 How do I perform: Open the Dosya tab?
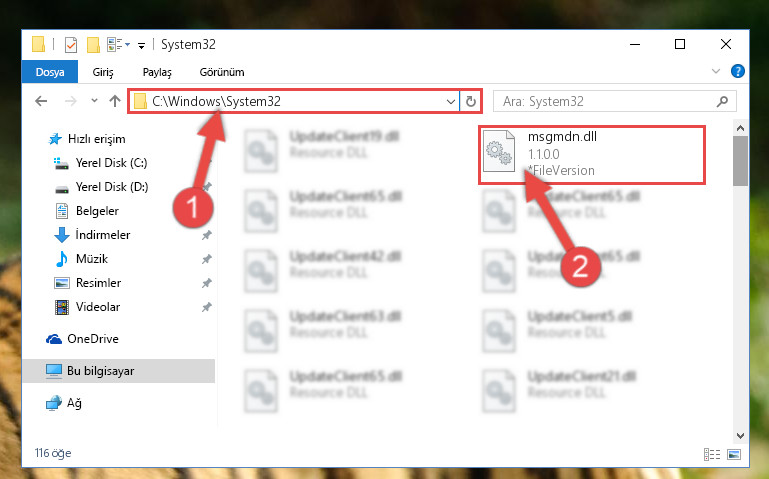[x=50, y=72]
